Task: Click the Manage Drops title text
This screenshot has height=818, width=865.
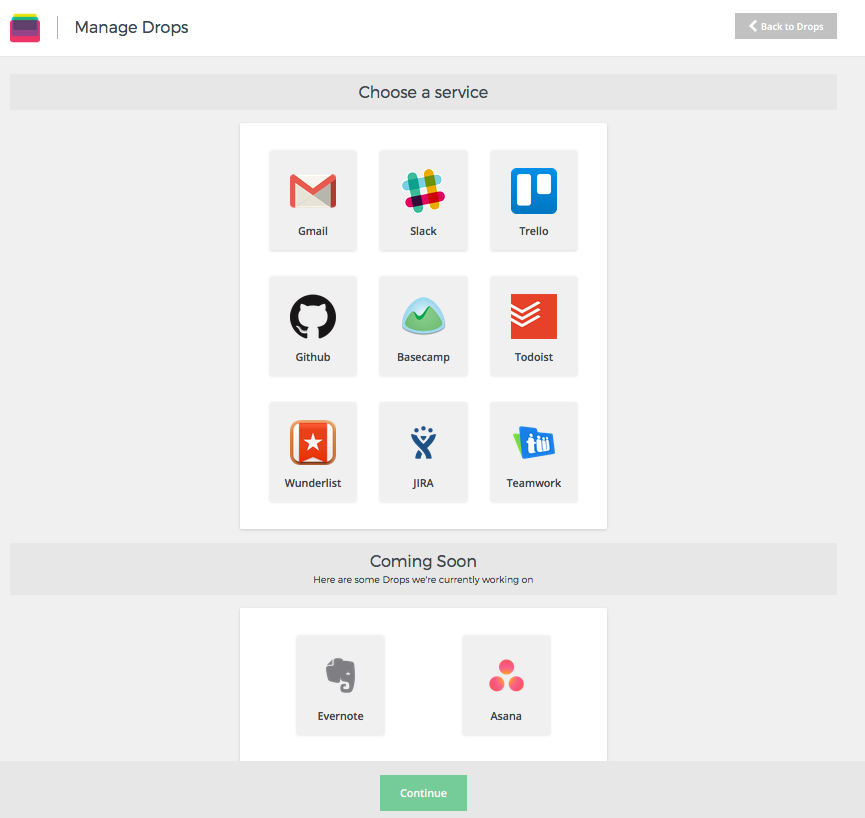Action: 131,27
